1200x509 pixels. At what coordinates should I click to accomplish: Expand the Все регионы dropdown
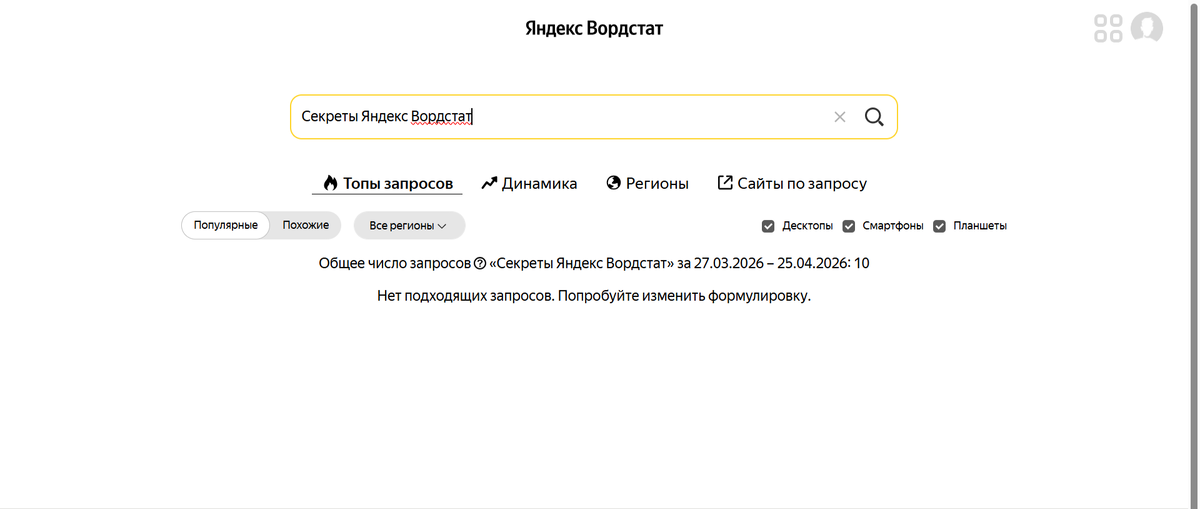[x=409, y=225]
